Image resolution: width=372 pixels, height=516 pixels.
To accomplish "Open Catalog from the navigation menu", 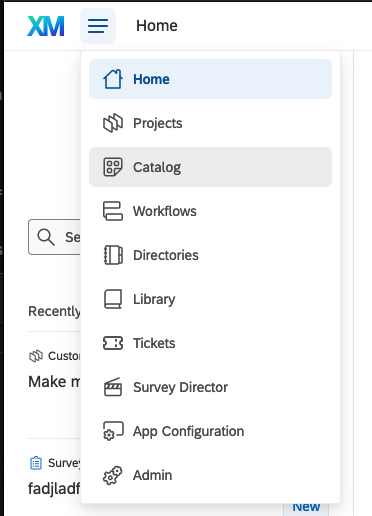I will pos(210,167).
